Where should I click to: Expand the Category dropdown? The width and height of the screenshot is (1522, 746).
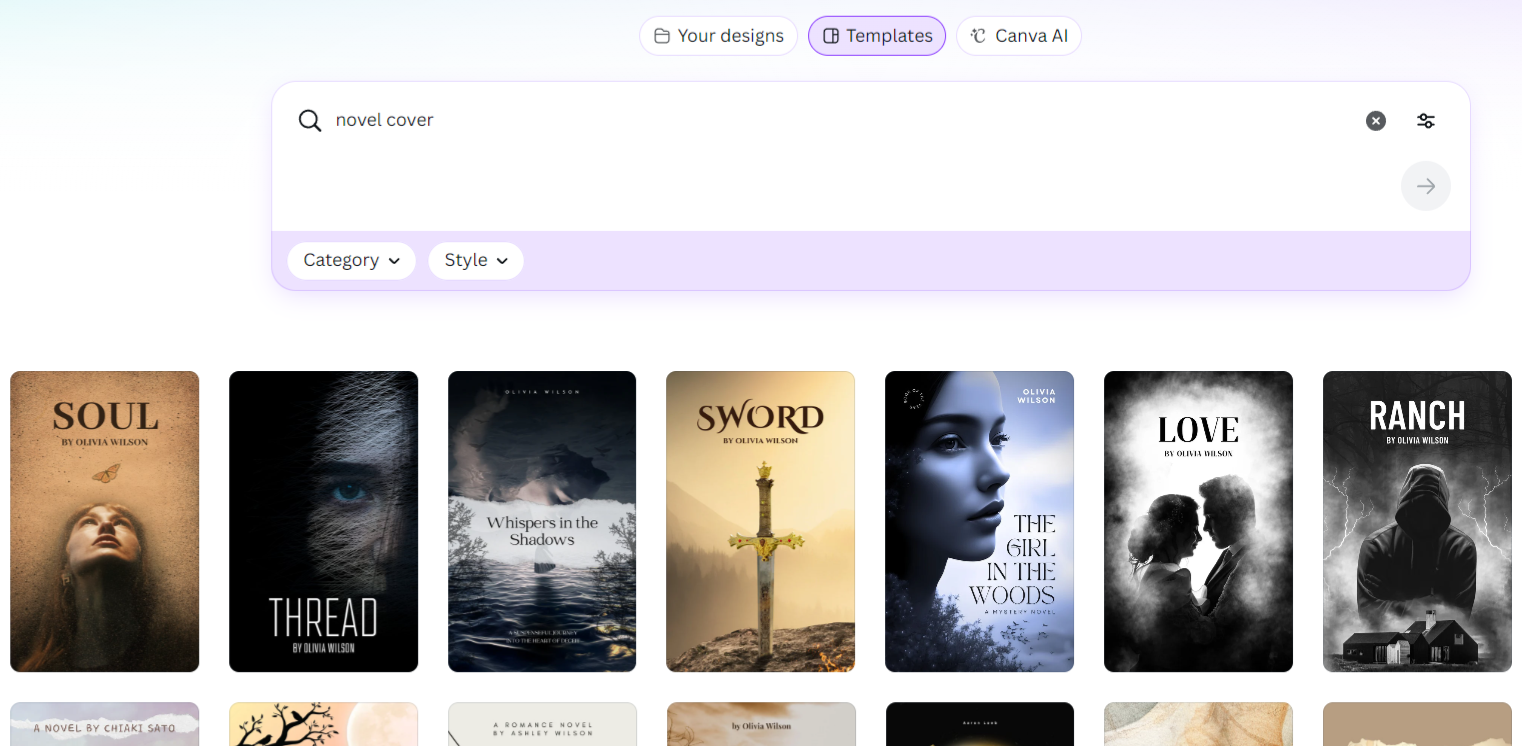click(x=351, y=260)
